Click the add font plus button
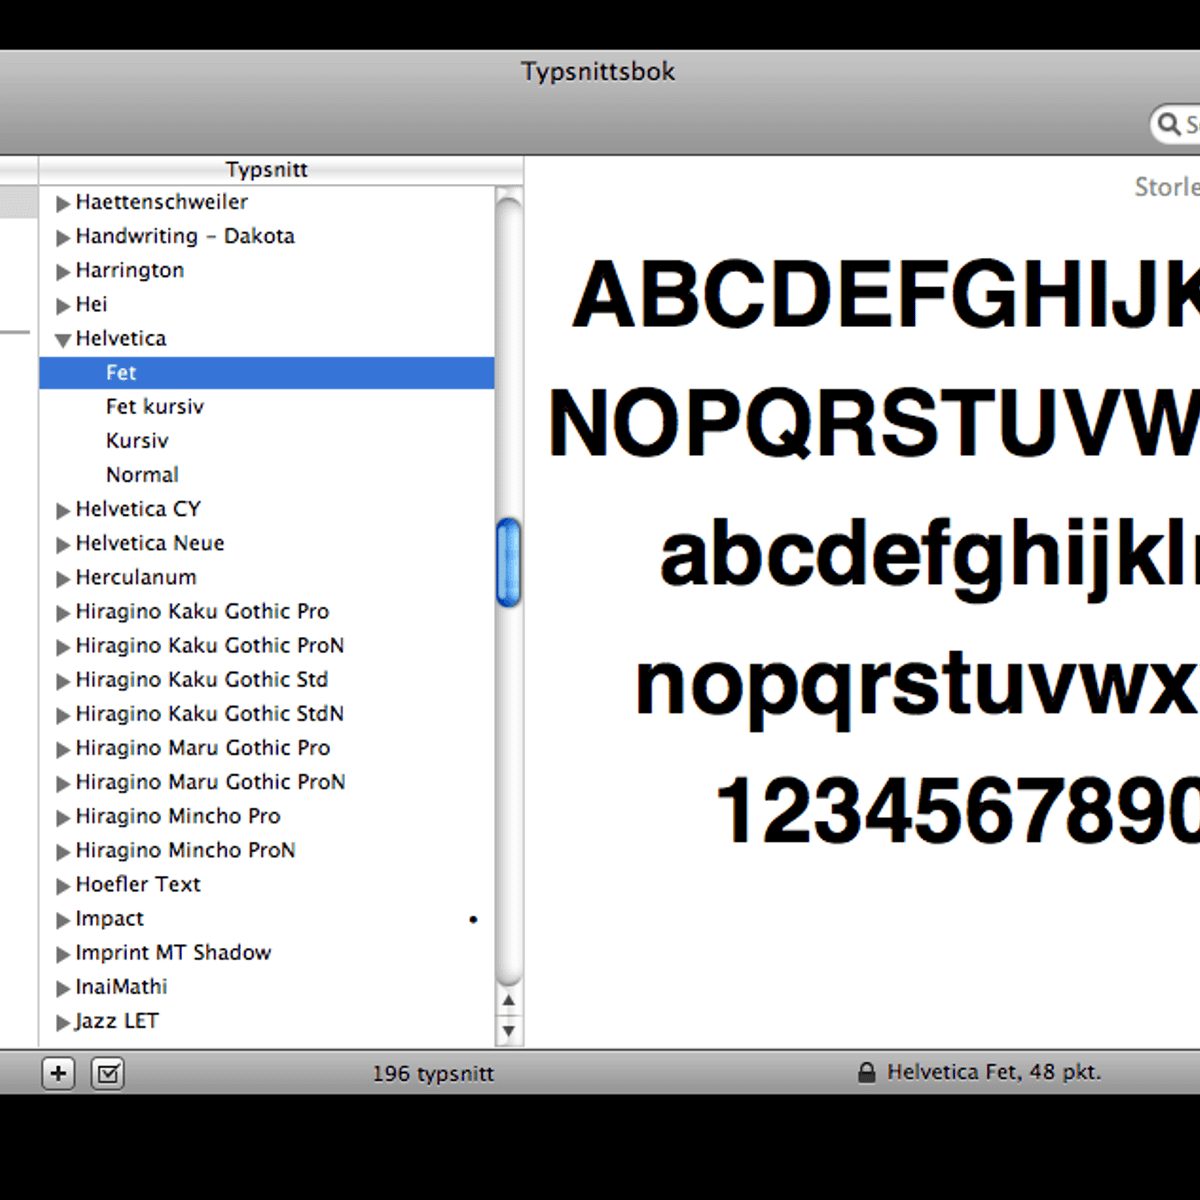The width and height of the screenshot is (1200, 1200). click(x=58, y=1073)
